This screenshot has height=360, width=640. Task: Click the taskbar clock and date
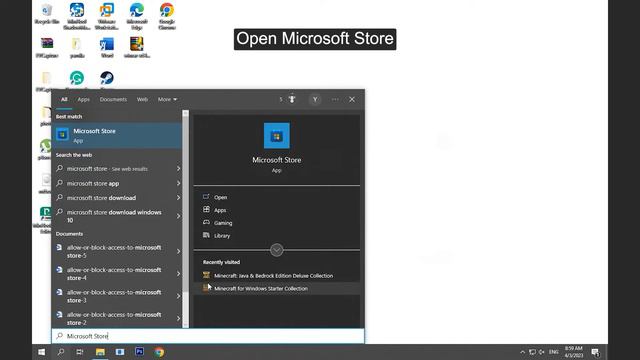pyautogui.click(x=573, y=352)
